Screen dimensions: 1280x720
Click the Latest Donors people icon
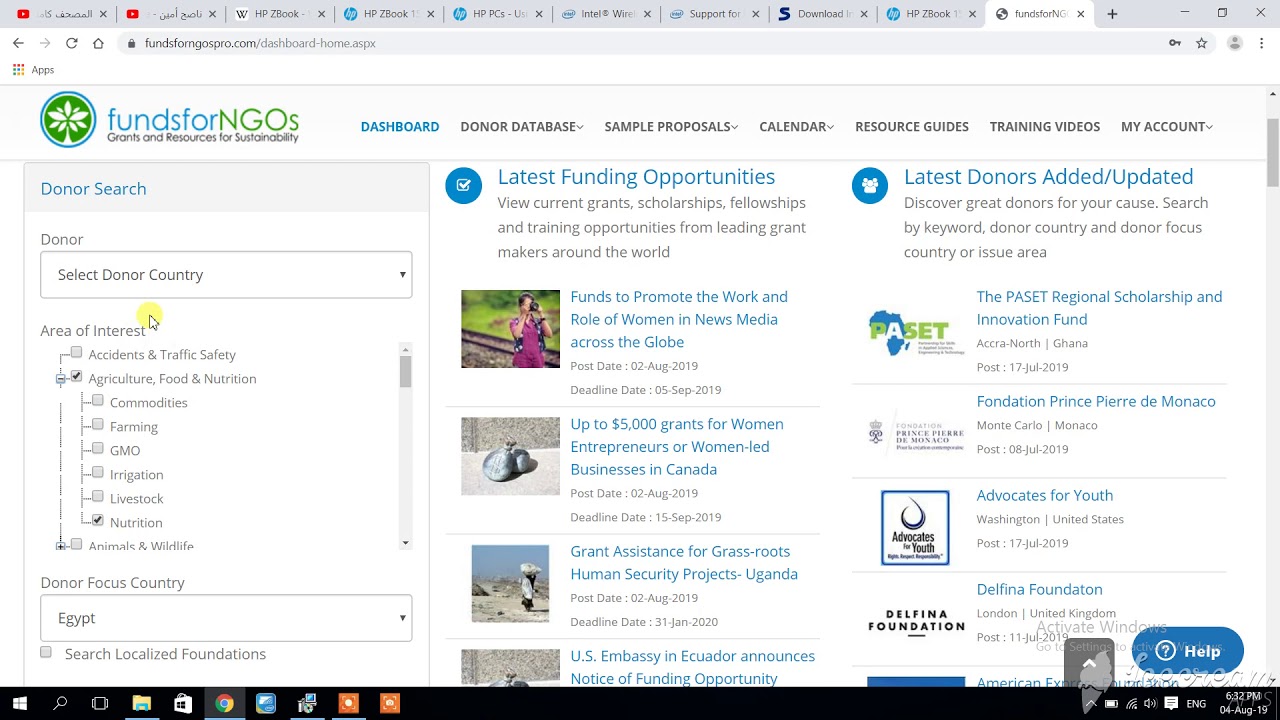(x=869, y=185)
